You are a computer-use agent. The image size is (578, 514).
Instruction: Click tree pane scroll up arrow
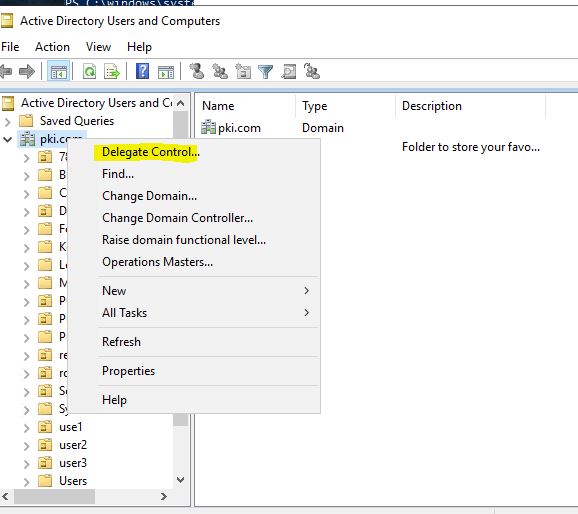tap(181, 103)
